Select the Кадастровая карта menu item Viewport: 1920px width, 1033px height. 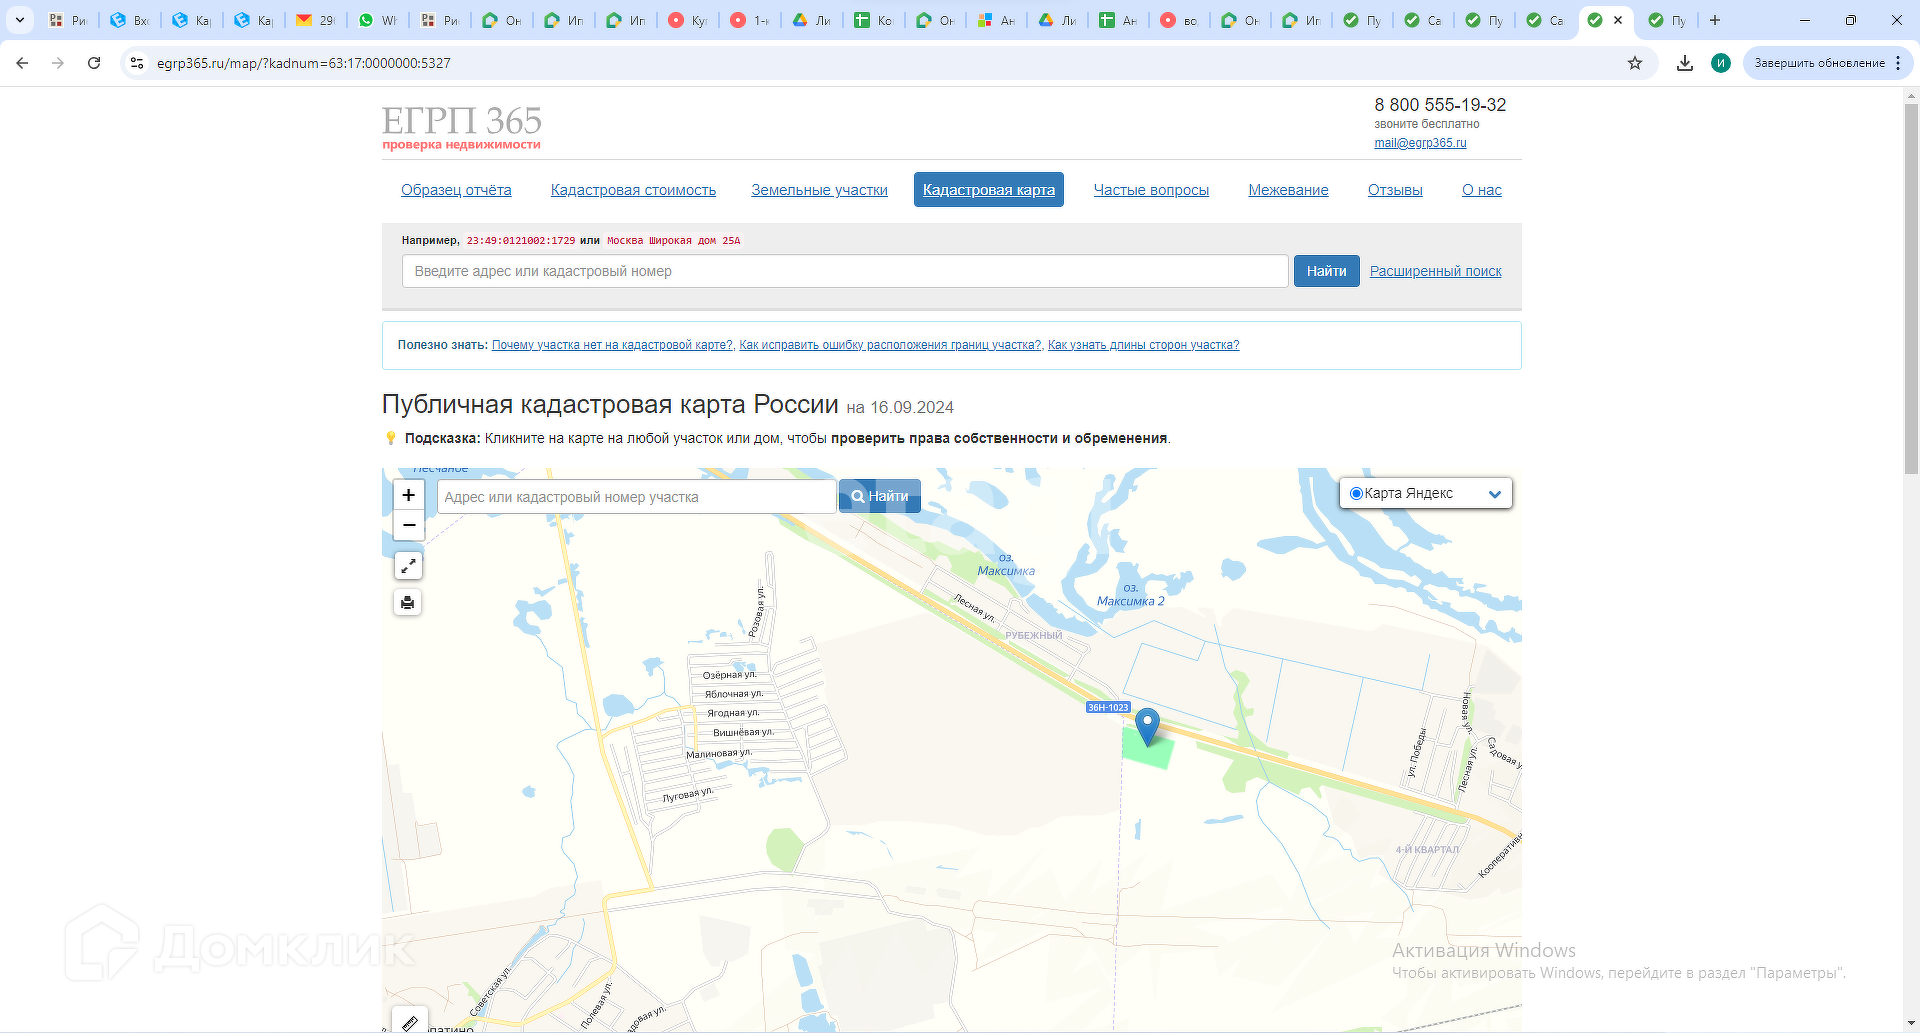pyautogui.click(x=989, y=190)
